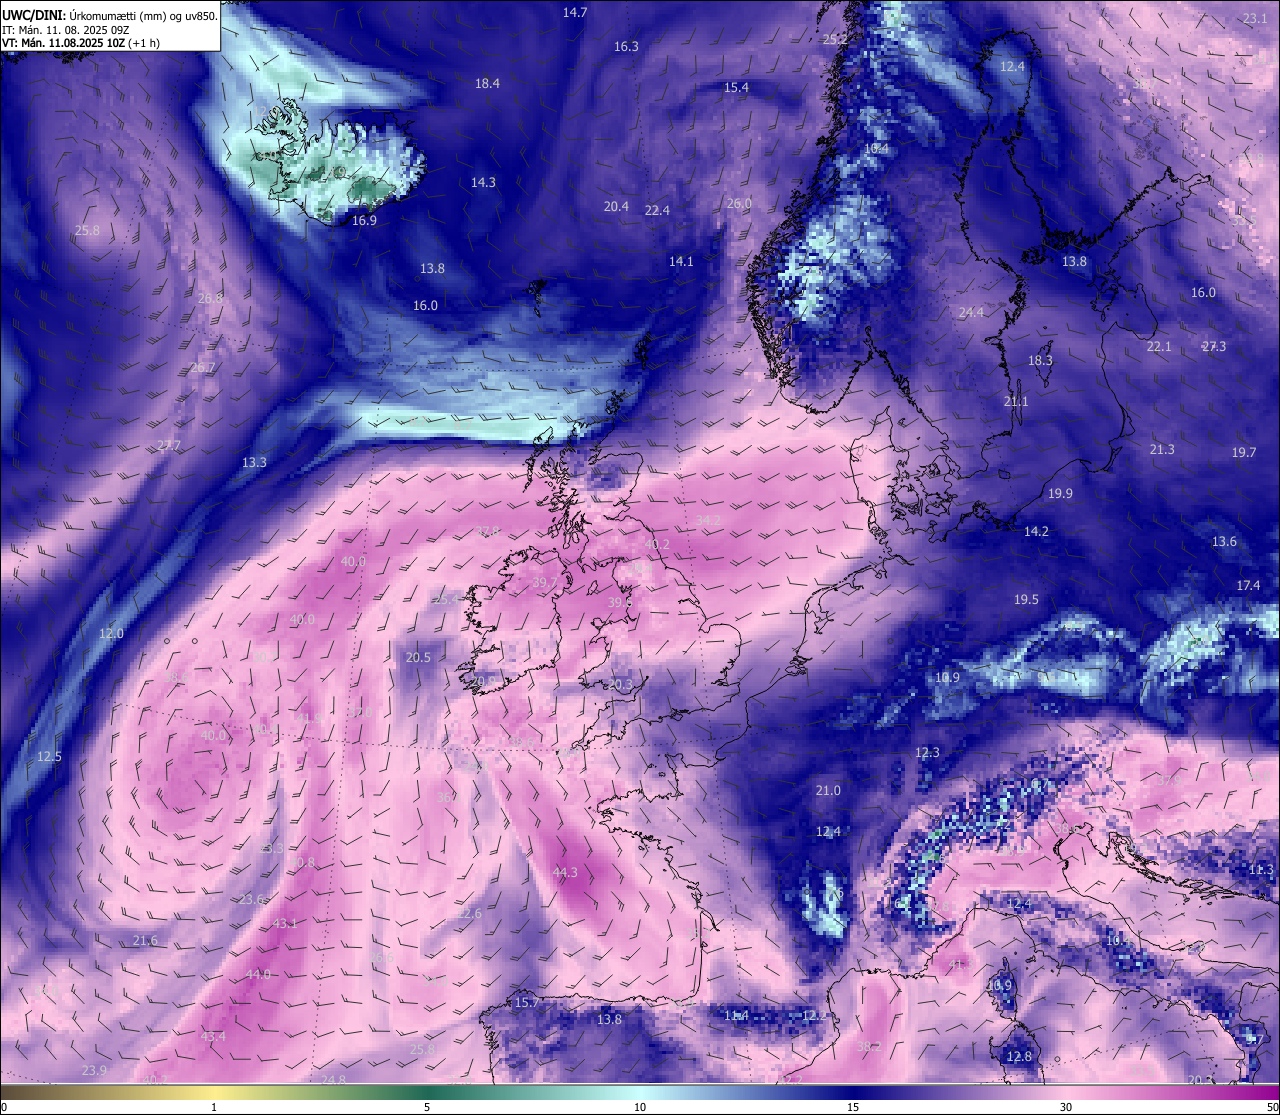This screenshot has width=1280, height=1115.
Task: Click the 14.1 value north of Shetland
Action: (681, 262)
